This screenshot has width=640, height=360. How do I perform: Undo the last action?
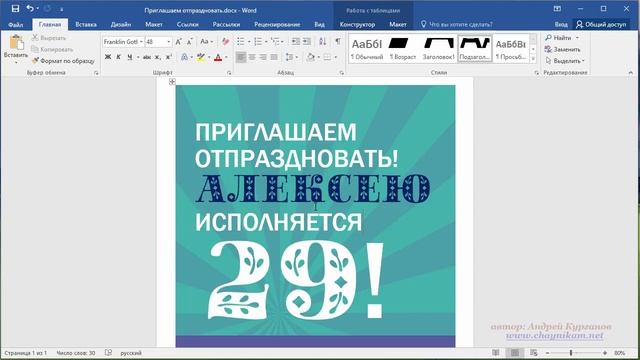click(x=30, y=9)
